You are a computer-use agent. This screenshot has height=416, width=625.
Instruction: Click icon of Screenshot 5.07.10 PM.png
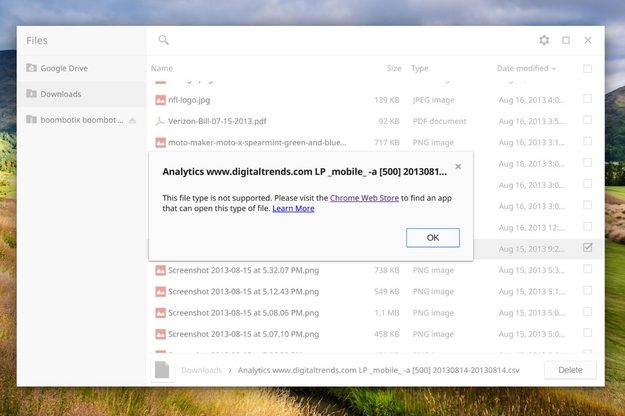tap(160, 334)
